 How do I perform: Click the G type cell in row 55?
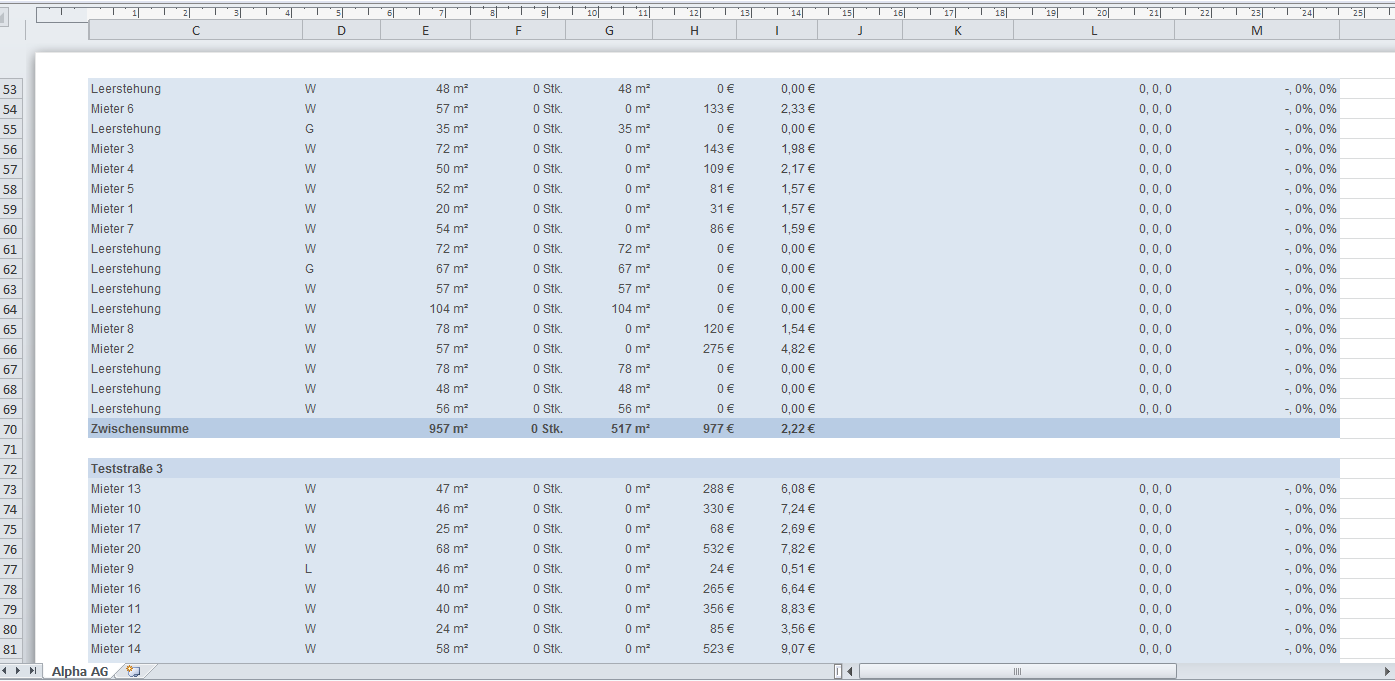coord(342,129)
